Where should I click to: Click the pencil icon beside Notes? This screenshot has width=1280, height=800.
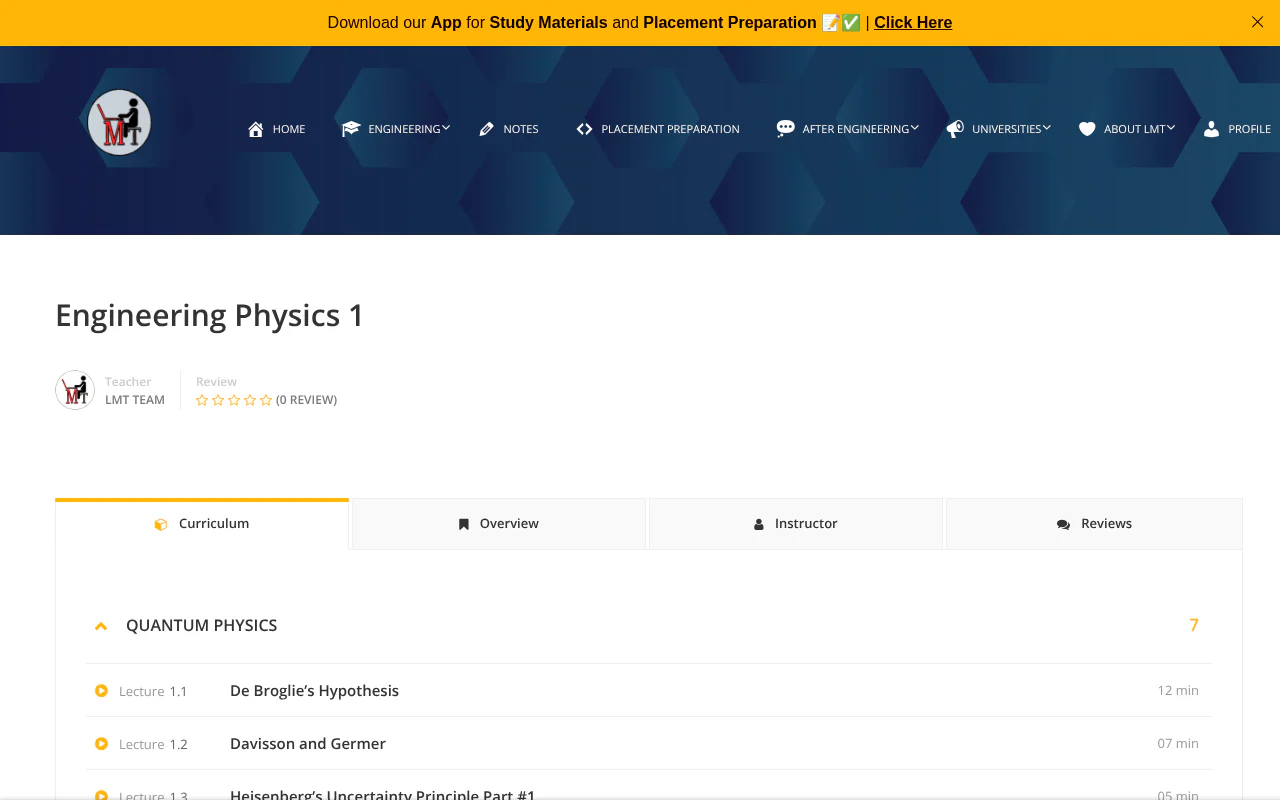click(x=487, y=129)
